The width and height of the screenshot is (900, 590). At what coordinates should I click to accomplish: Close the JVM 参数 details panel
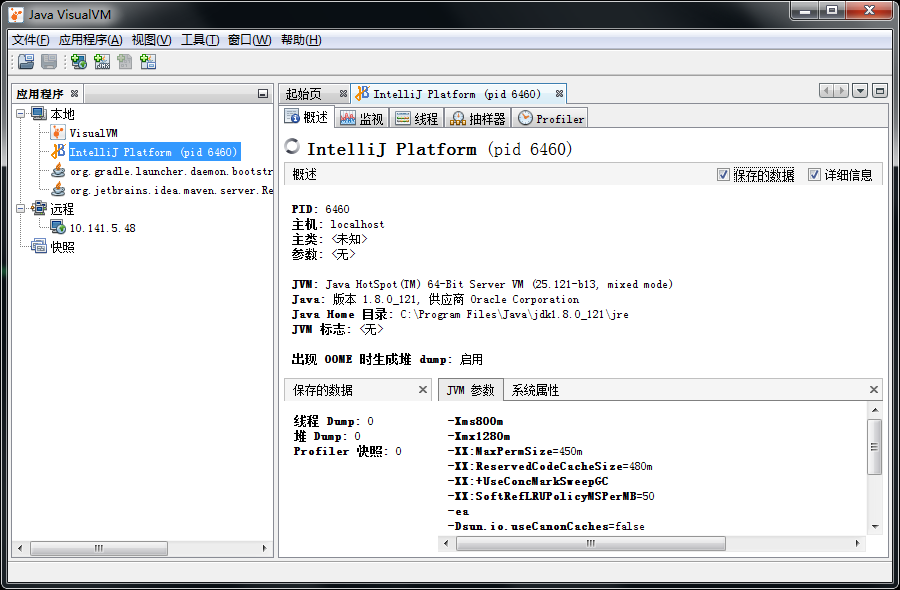874,390
